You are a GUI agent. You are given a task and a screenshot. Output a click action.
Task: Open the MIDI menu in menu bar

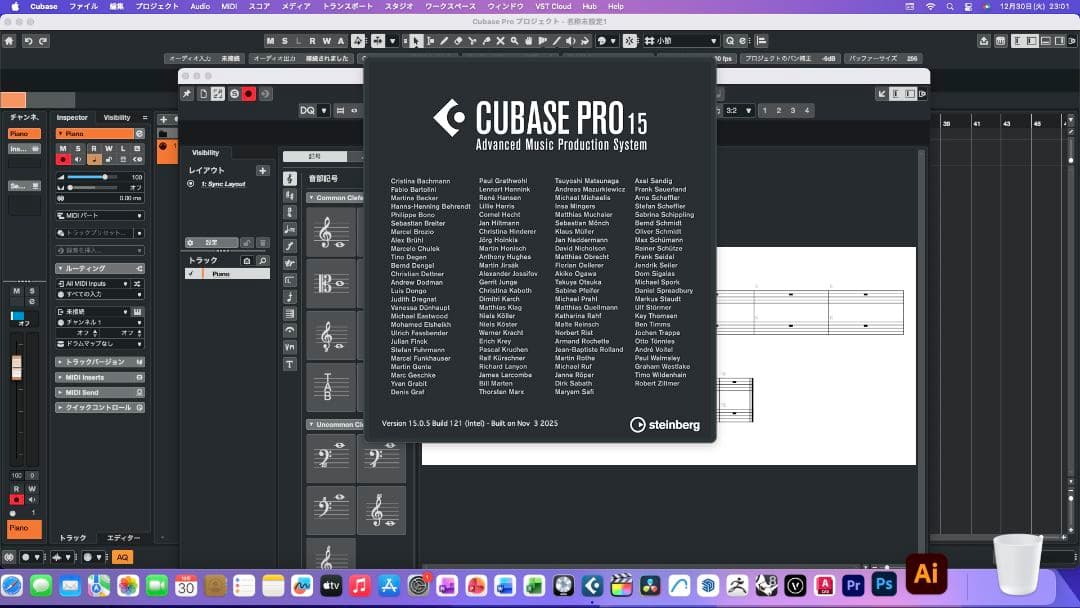point(229,6)
